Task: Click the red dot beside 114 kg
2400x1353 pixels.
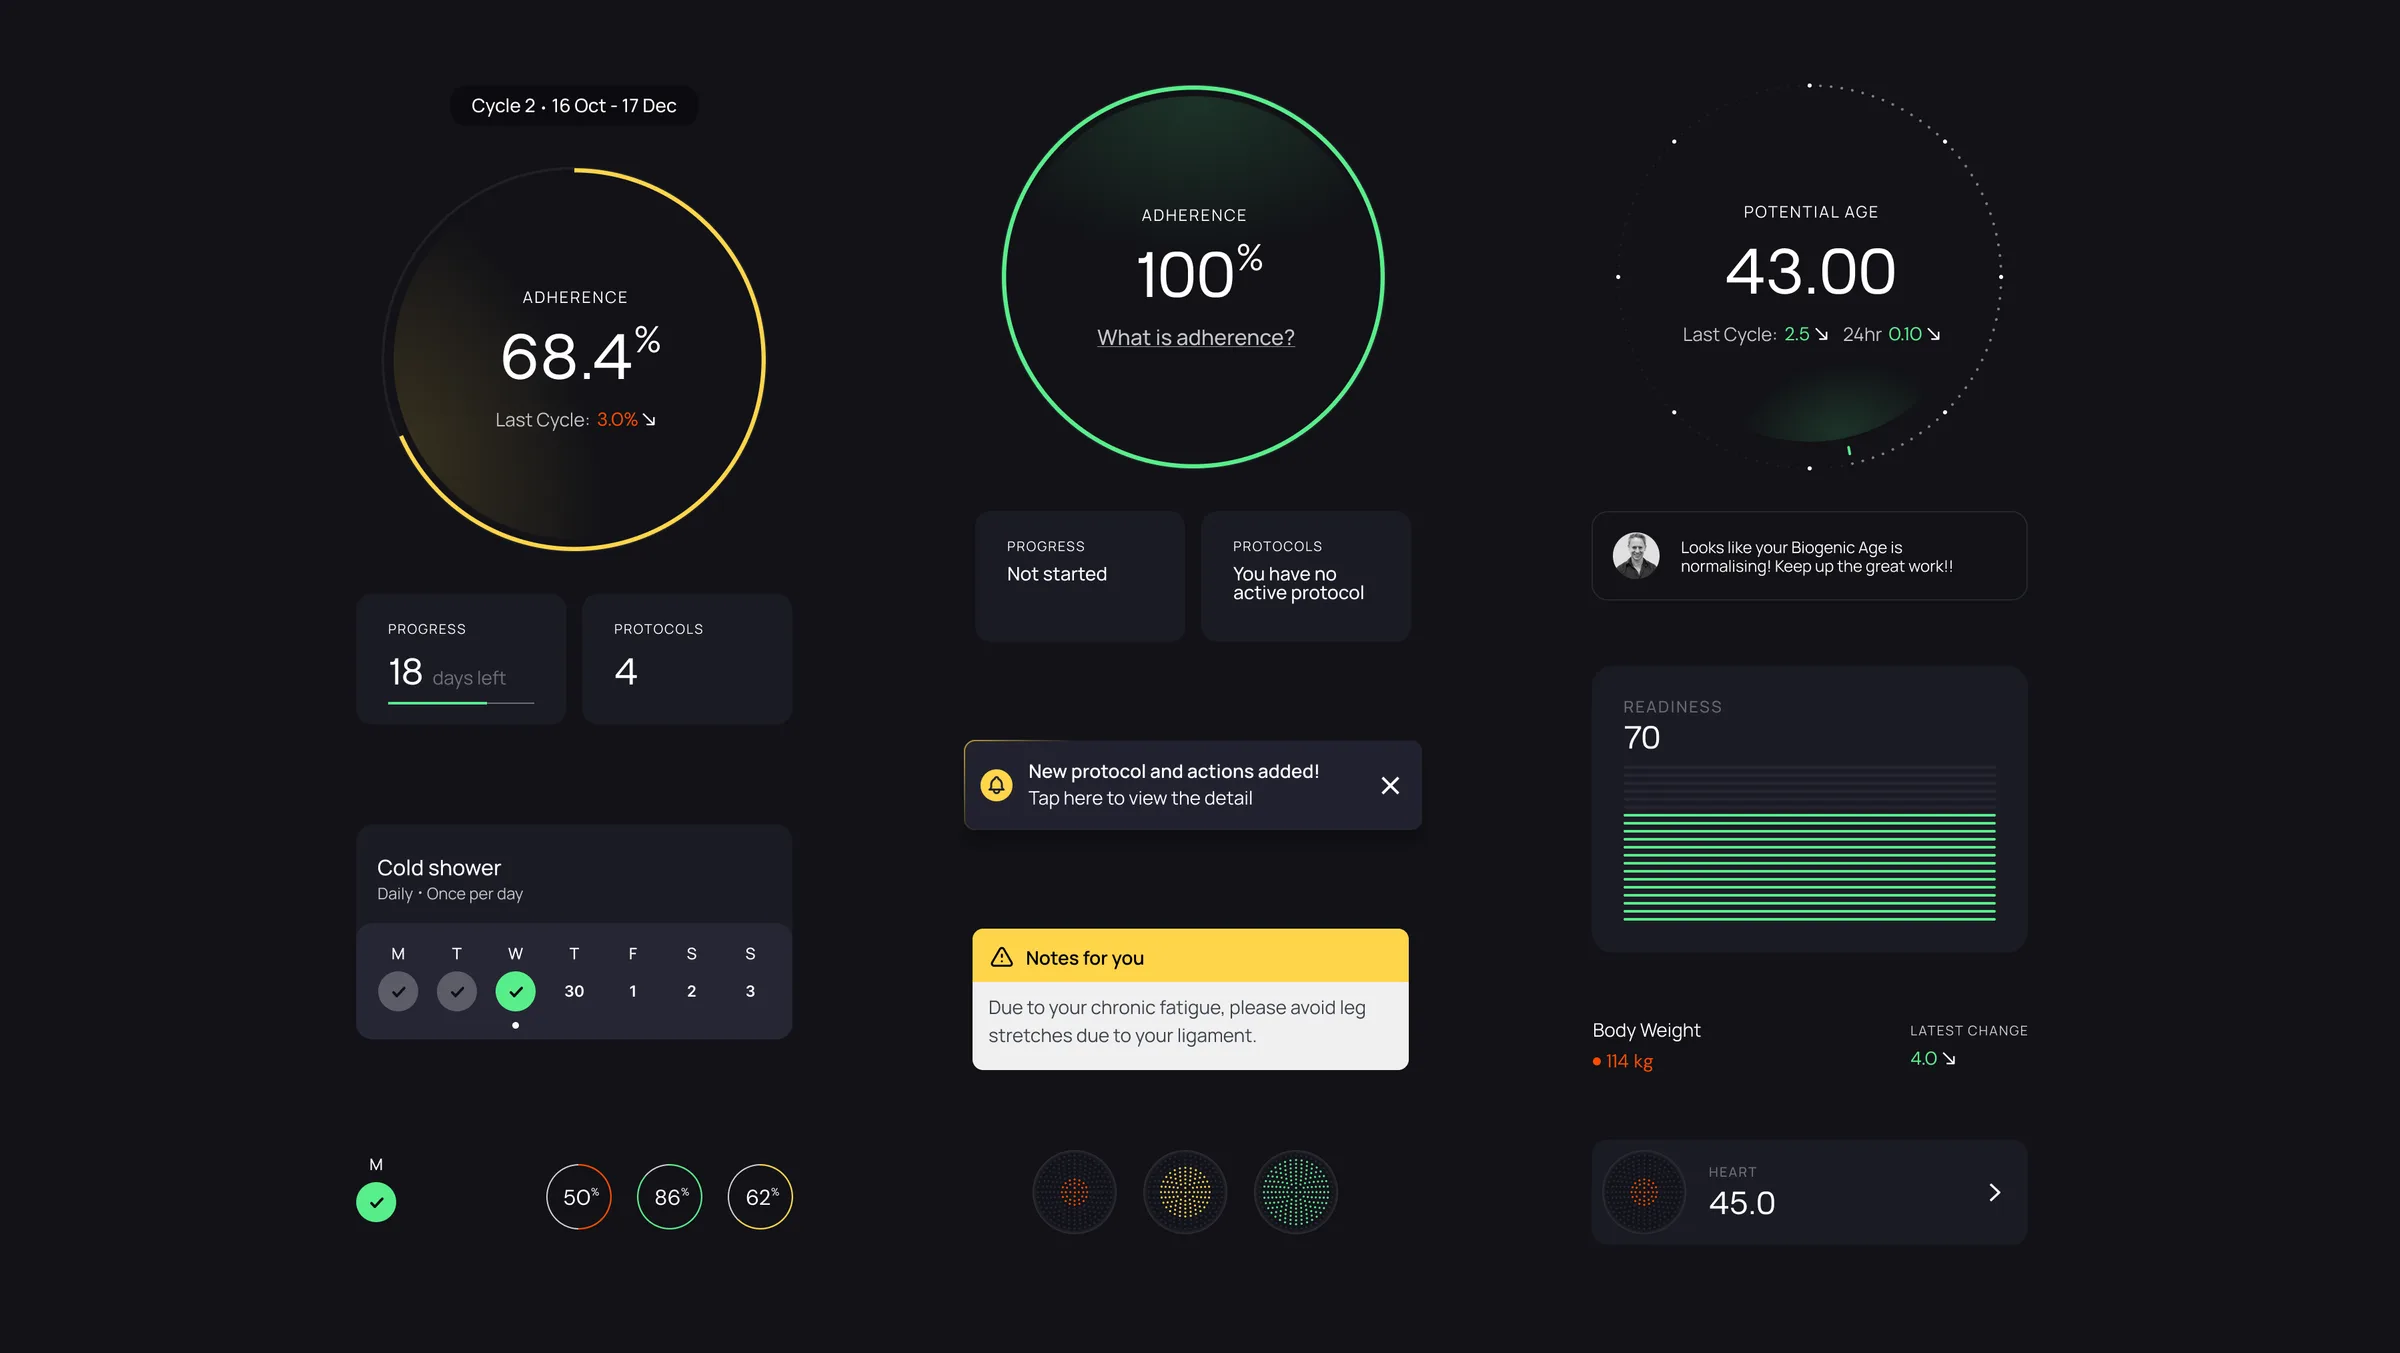Action: point(1597,1062)
